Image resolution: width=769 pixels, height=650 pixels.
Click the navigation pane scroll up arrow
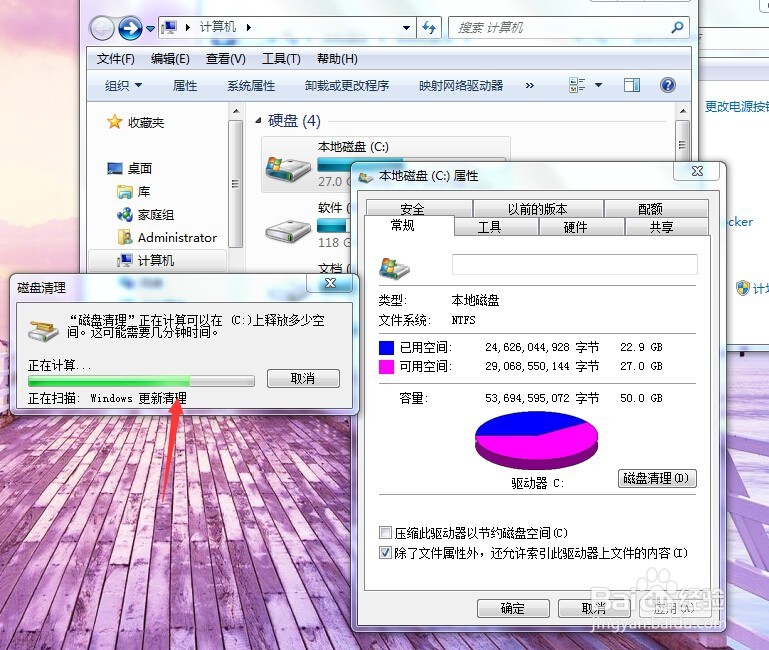[236, 111]
